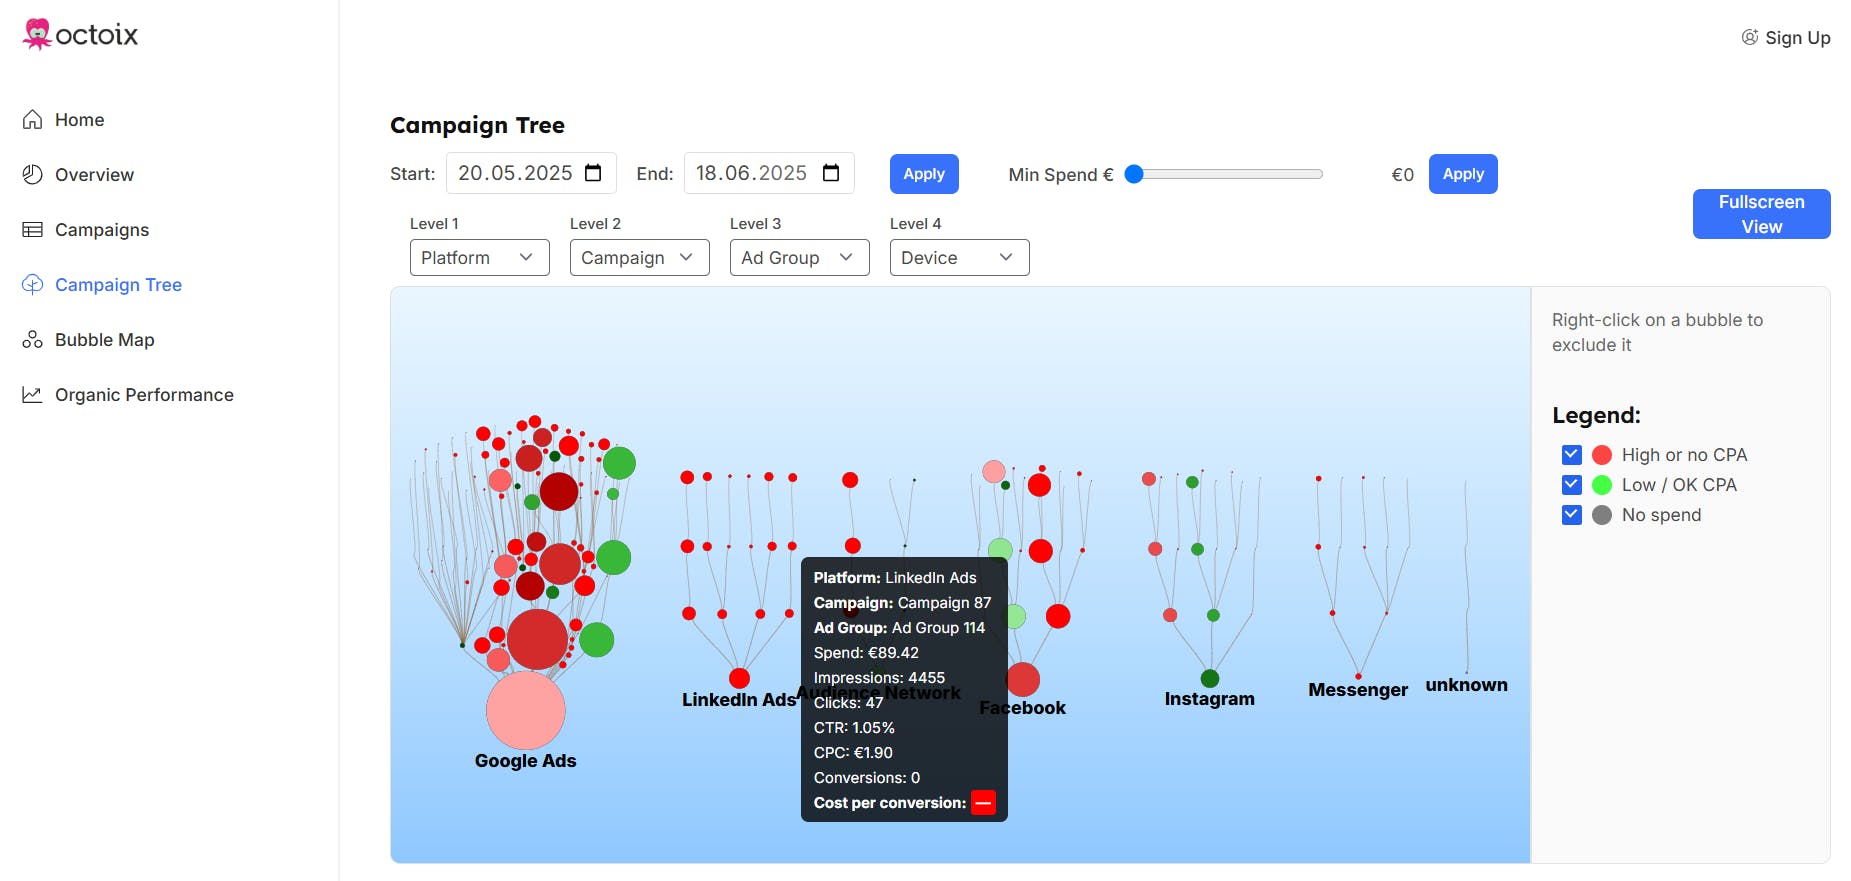Select the Messenger root node
Screen dimensions: 1851x881
pyautogui.click(x=1358, y=676)
